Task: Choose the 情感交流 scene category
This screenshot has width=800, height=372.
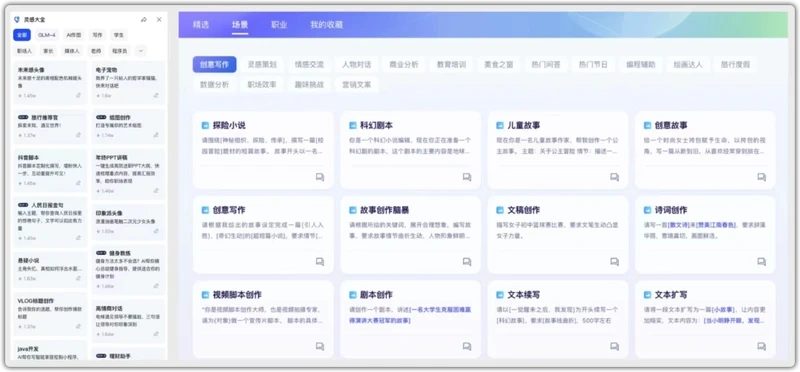Action: [x=309, y=65]
